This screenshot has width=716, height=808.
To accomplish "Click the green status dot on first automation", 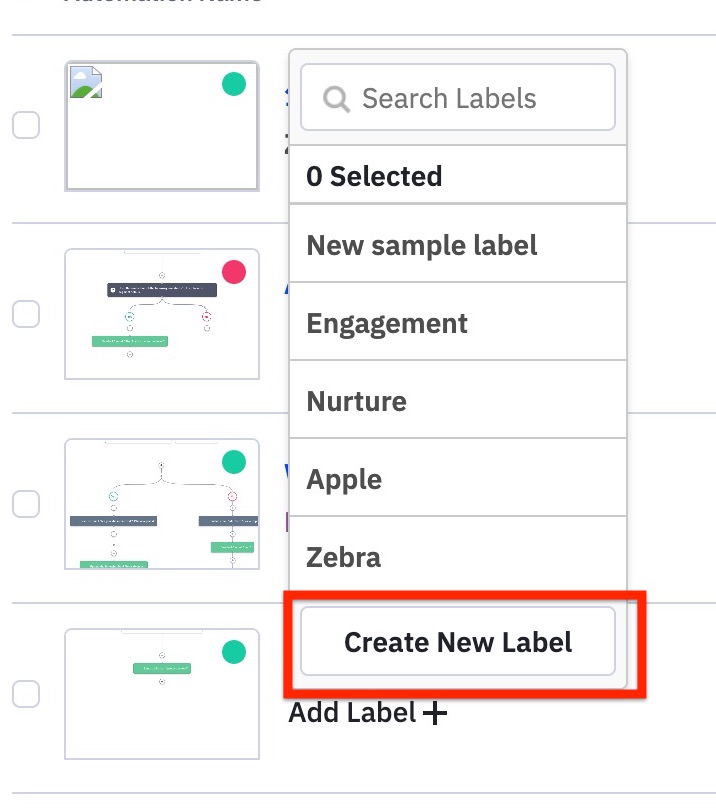I will (x=233, y=84).
